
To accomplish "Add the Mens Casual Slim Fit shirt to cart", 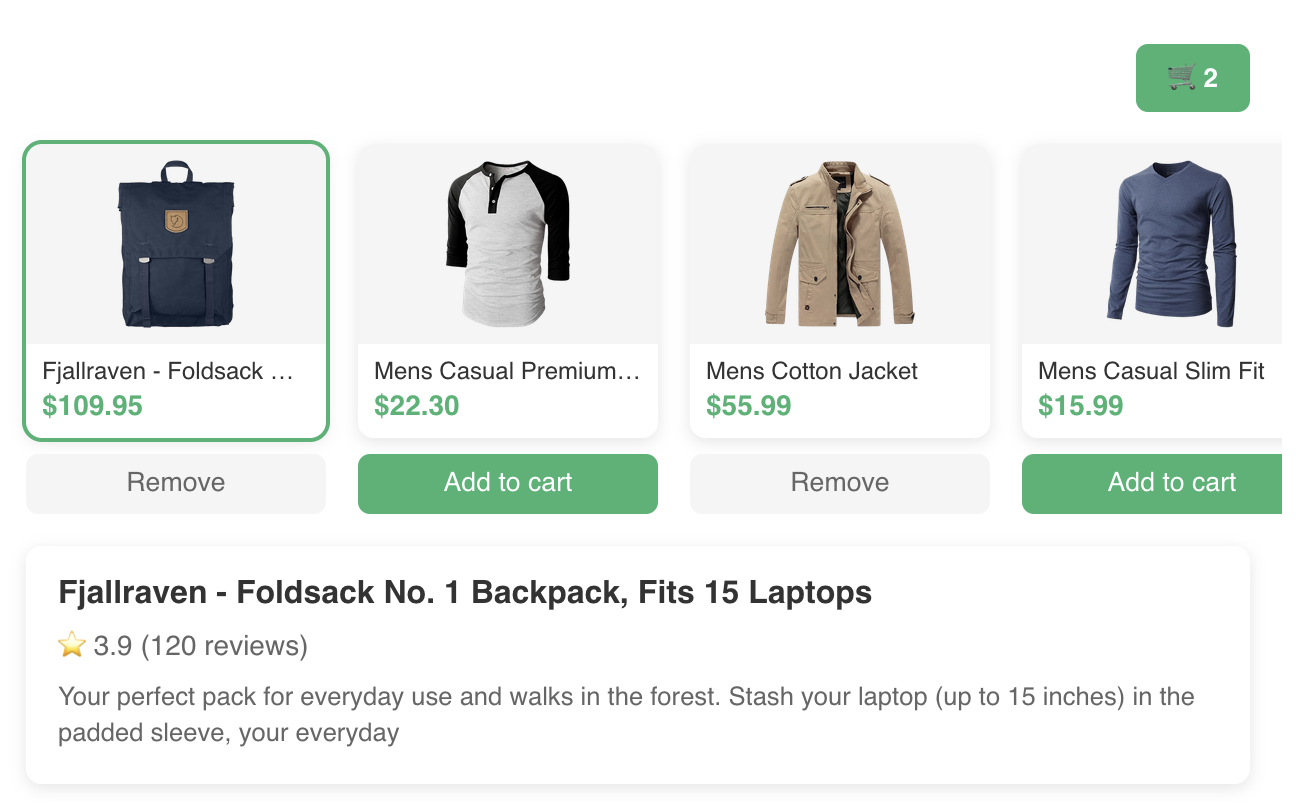I will point(1171,483).
